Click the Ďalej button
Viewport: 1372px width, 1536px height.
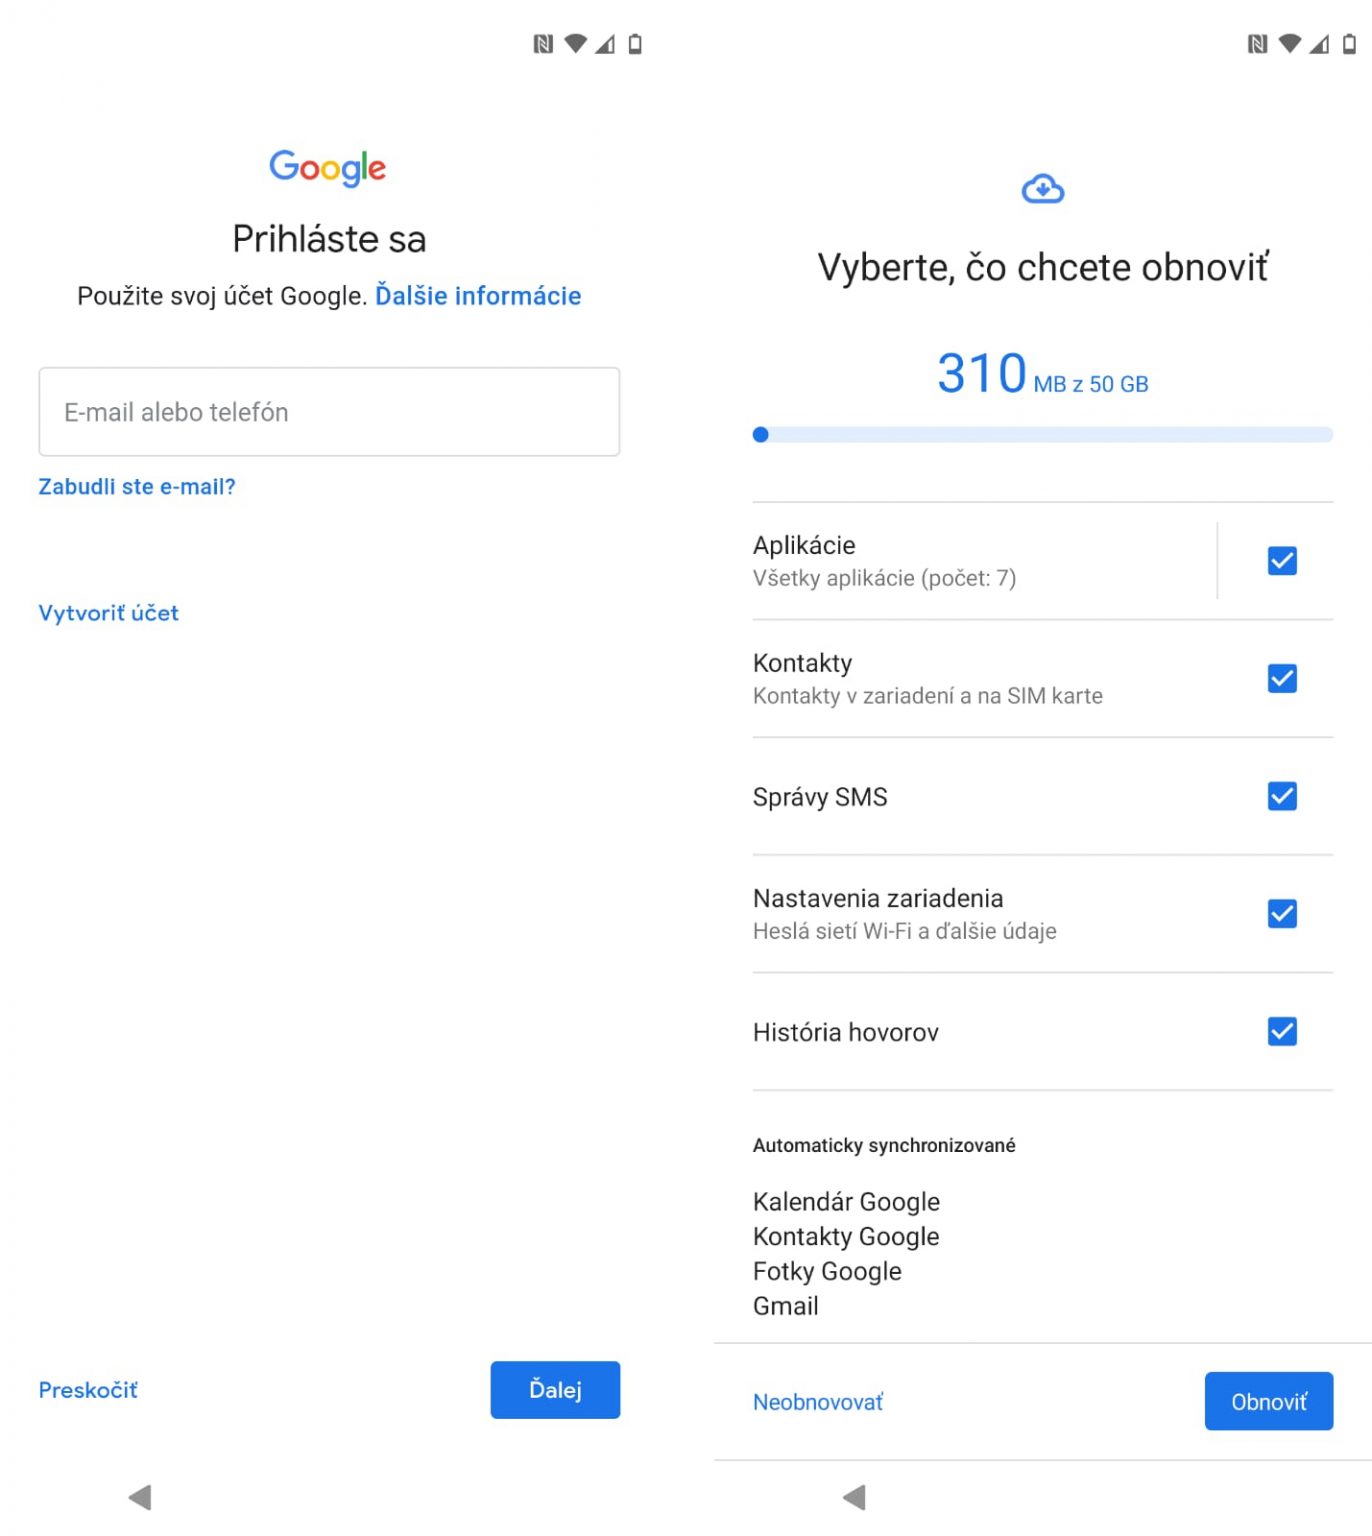pyautogui.click(x=555, y=1389)
